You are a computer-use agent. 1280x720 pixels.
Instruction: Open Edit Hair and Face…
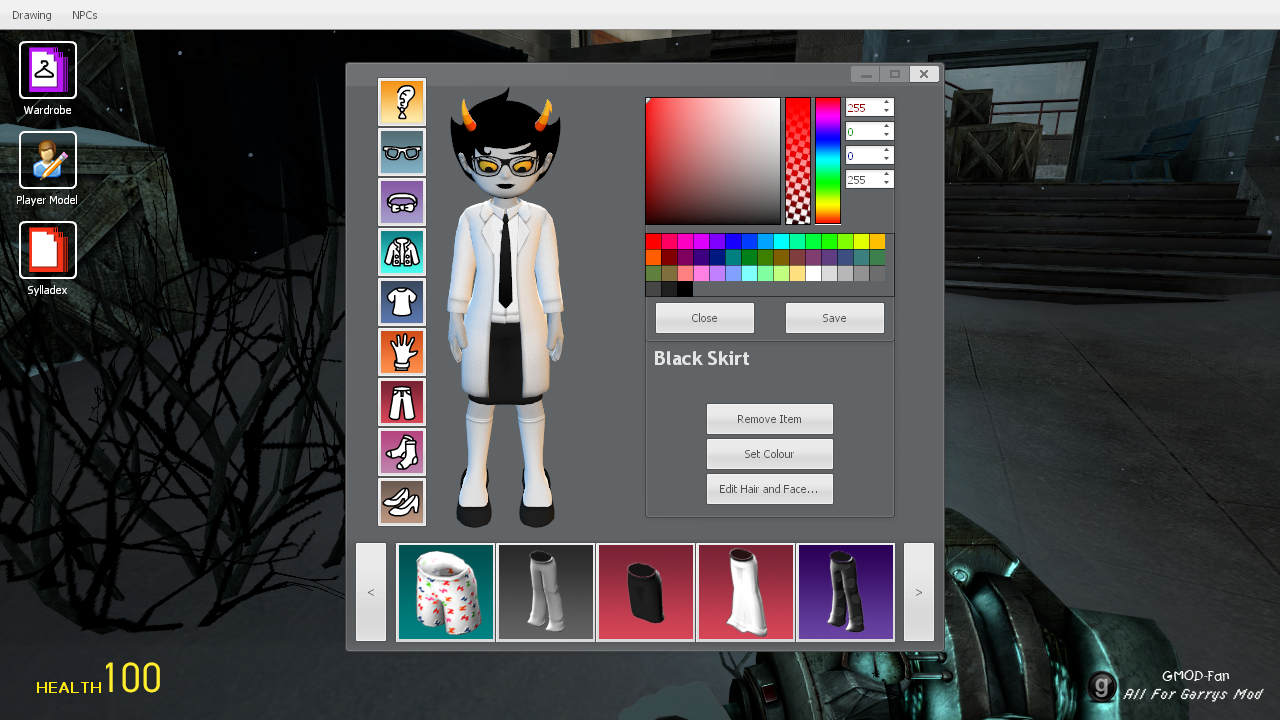tap(770, 489)
